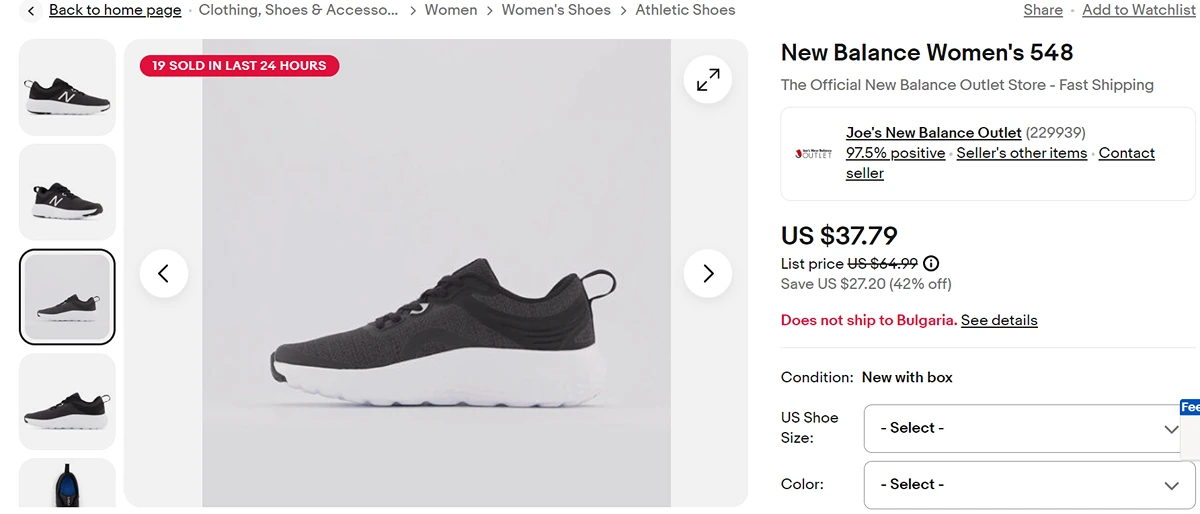Click the previous image arrow
1200x514 pixels.
[x=164, y=273]
